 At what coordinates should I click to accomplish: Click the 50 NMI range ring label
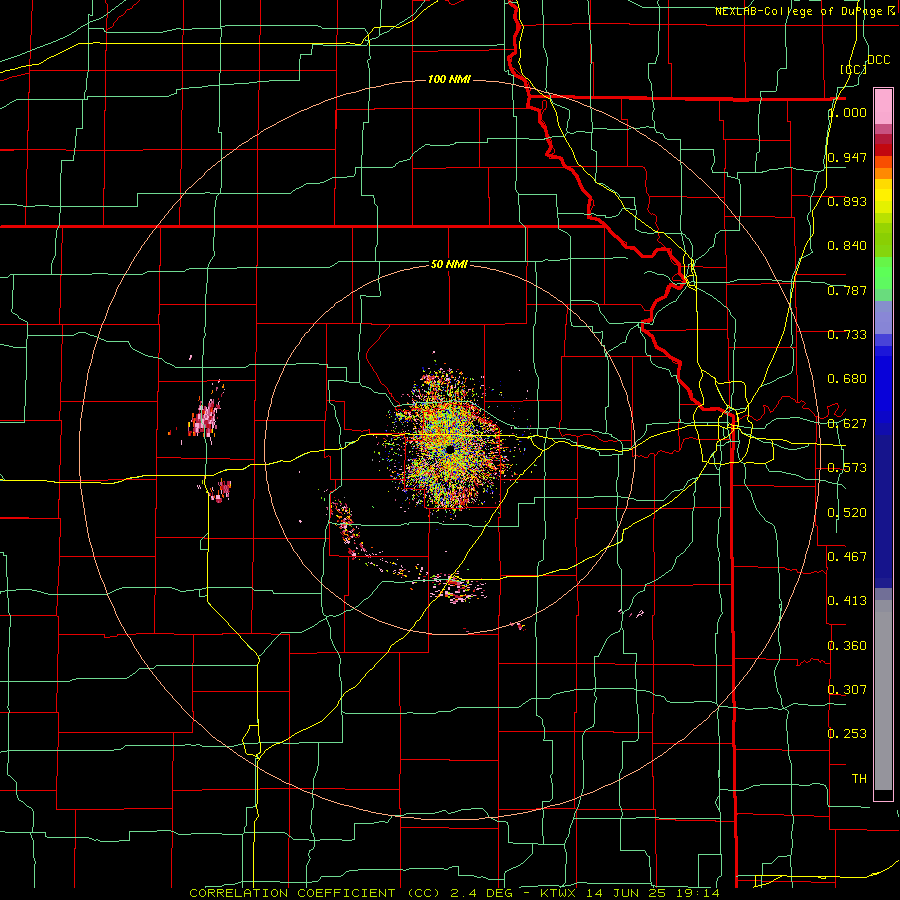(449, 264)
